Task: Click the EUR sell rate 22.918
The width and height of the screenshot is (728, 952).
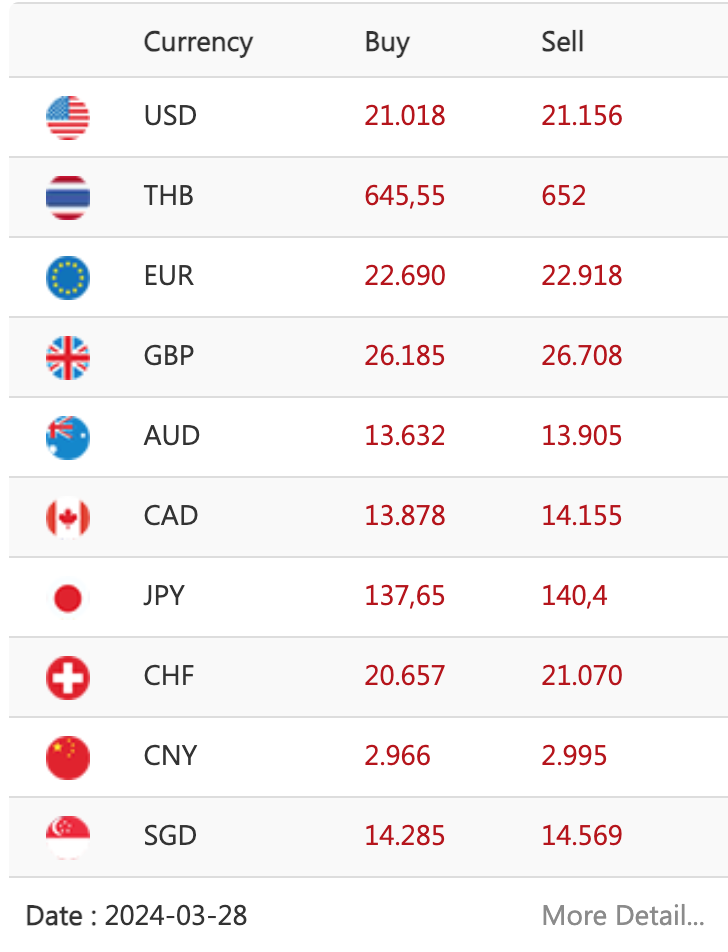Action: [582, 276]
